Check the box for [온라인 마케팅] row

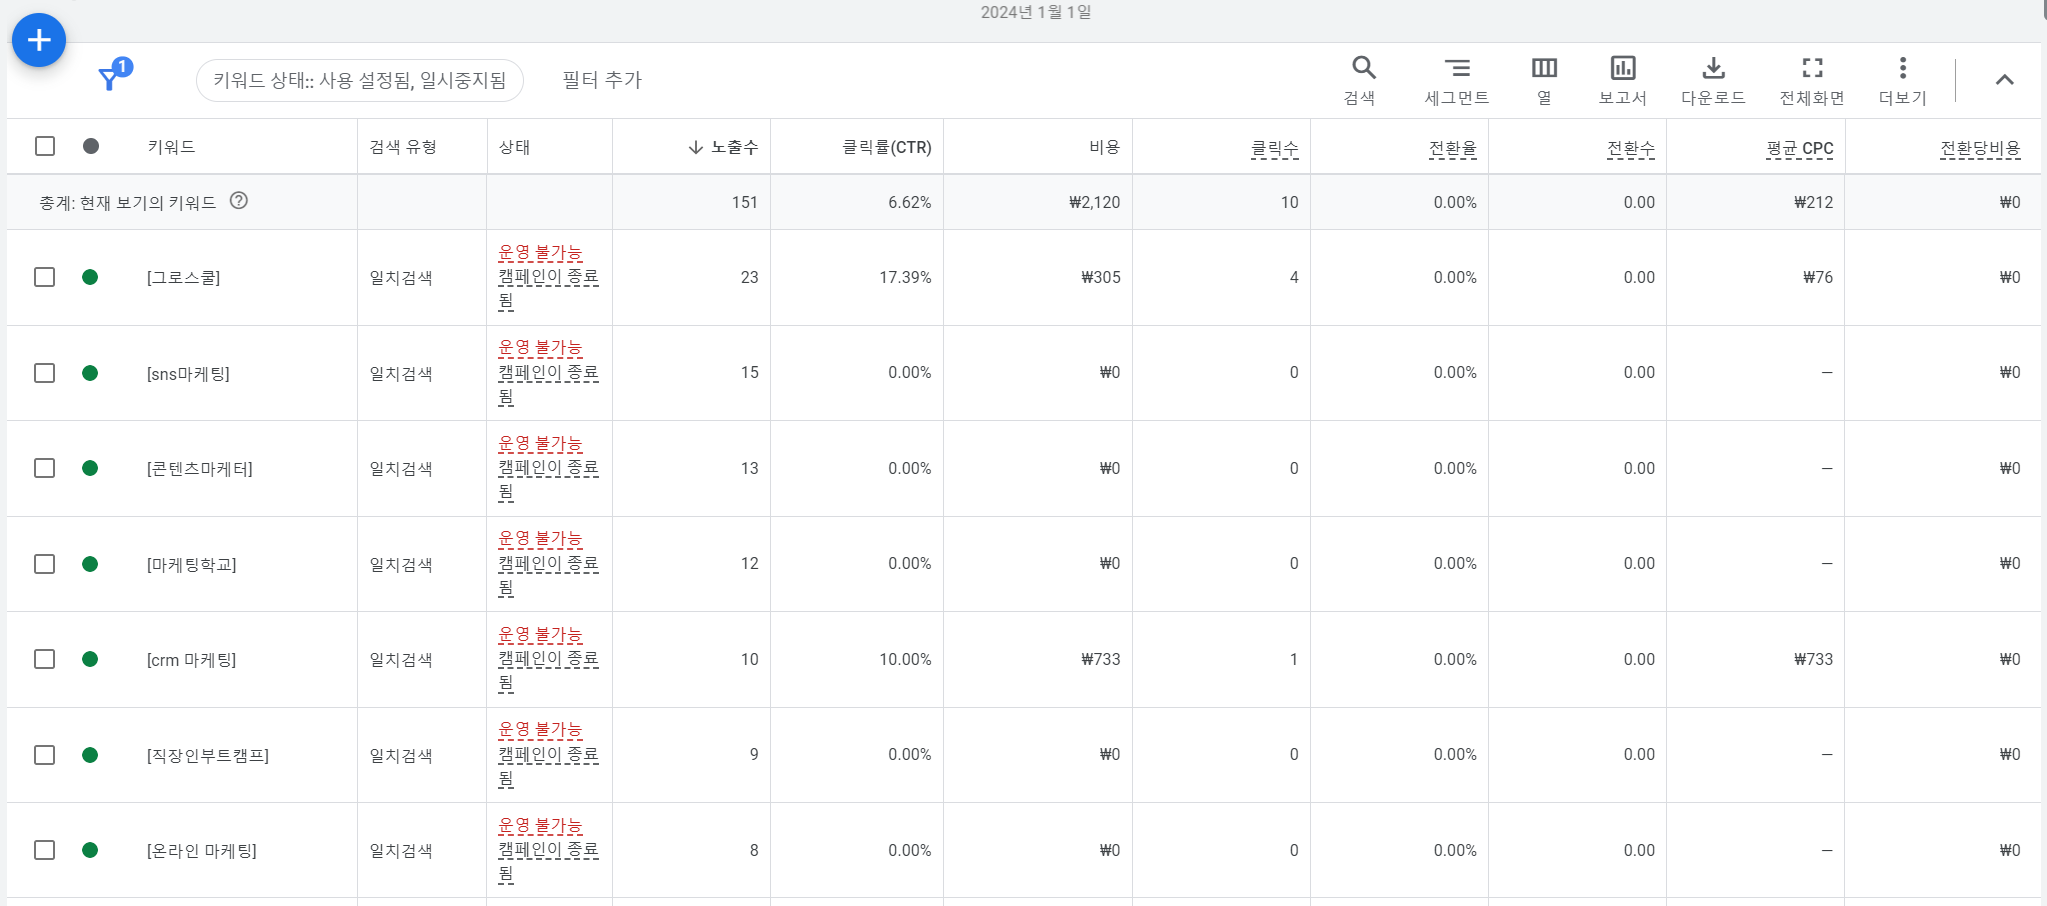point(45,850)
